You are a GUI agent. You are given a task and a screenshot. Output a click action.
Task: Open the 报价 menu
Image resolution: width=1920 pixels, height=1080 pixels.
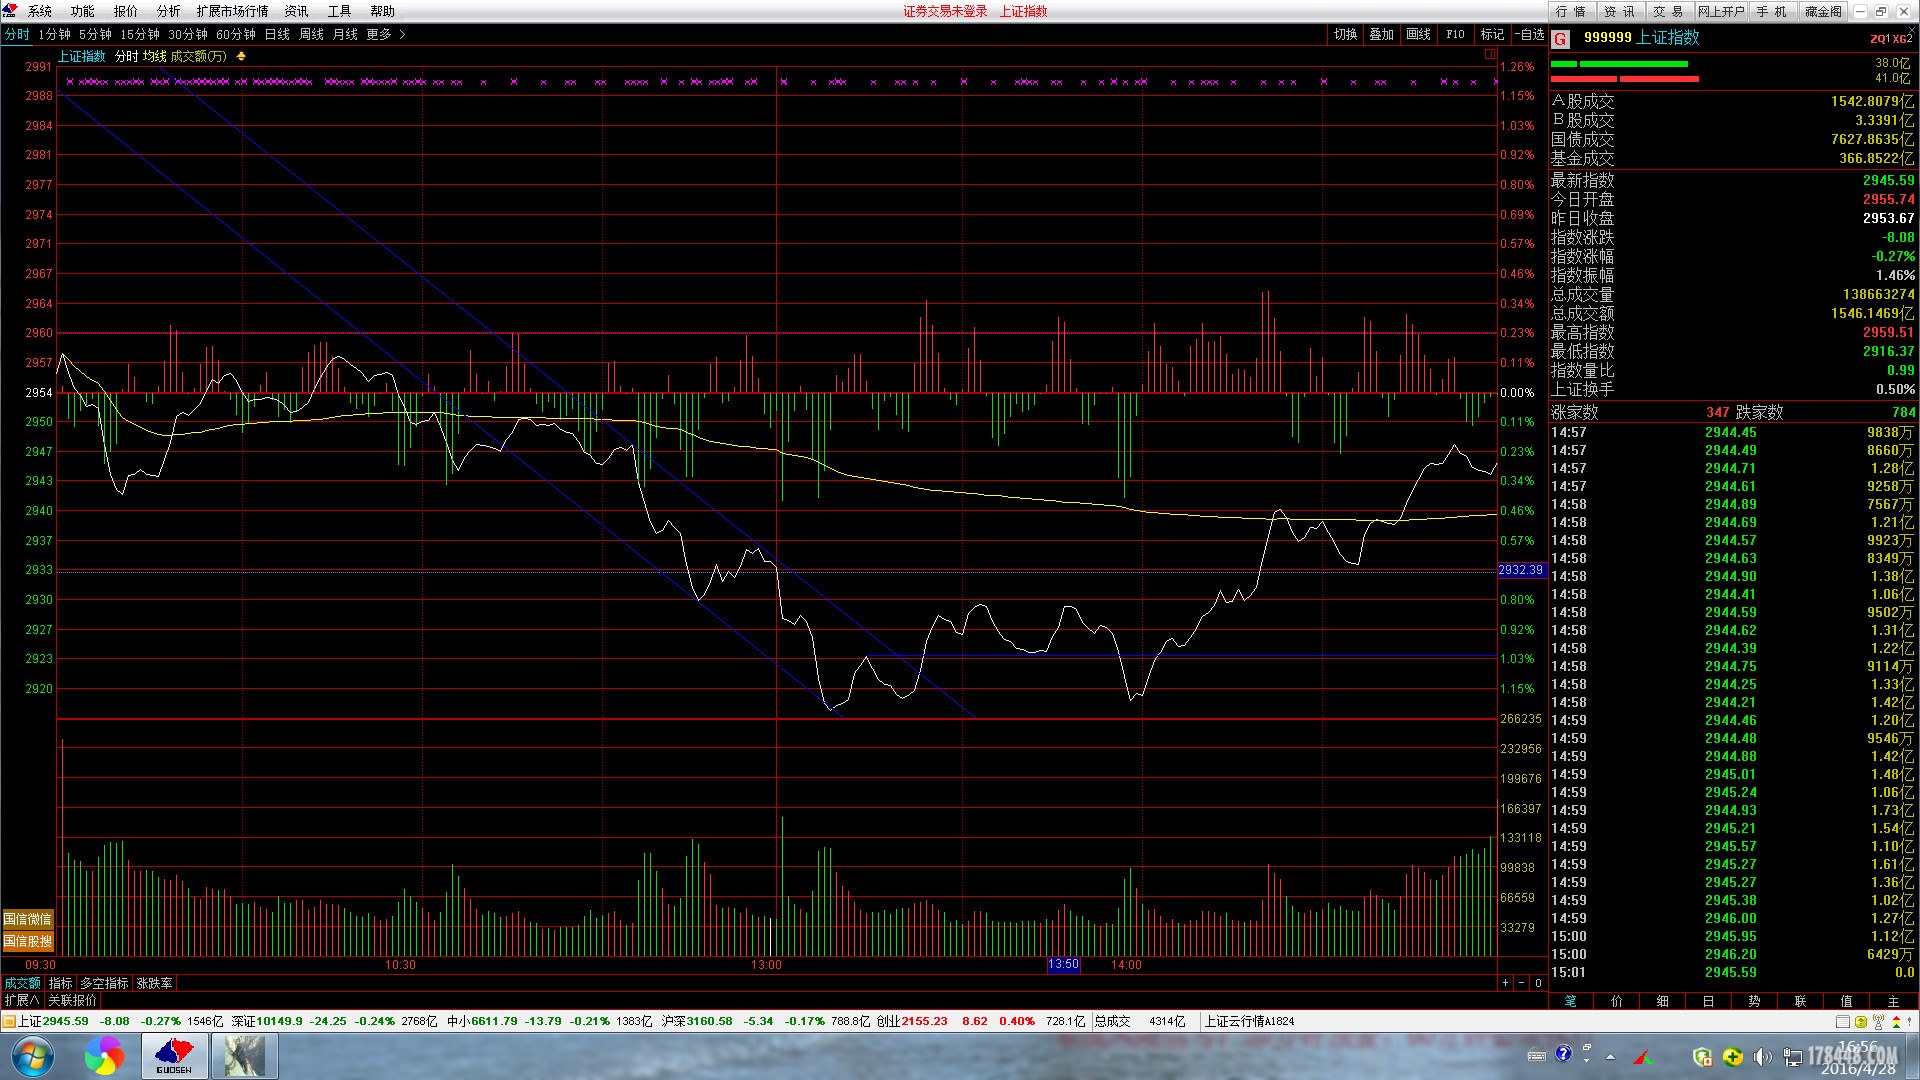click(x=126, y=11)
